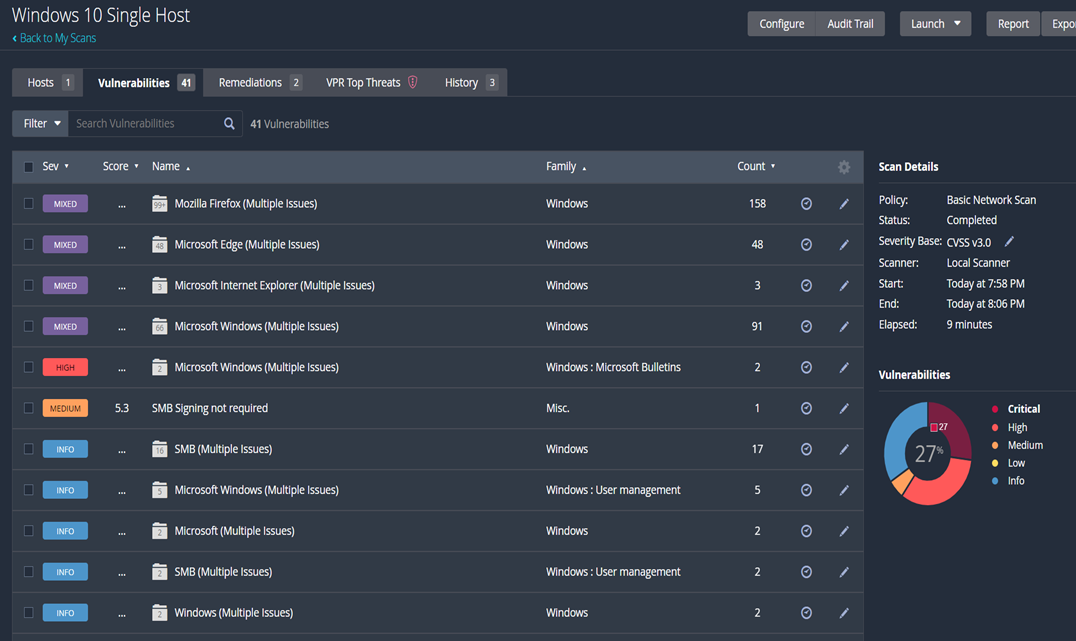Image resolution: width=1076 pixels, height=641 pixels.
Task: Click the Export button
Action: [x=1059, y=23]
